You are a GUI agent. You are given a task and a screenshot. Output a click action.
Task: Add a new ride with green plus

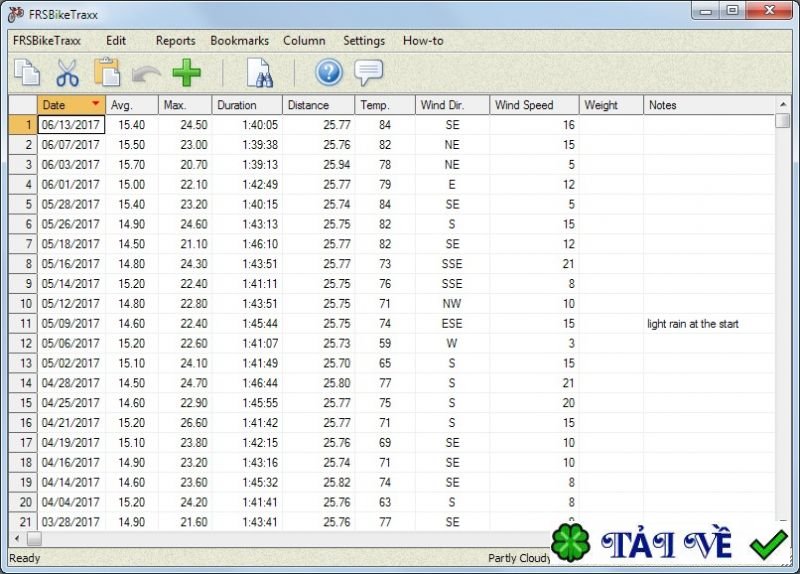(x=187, y=72)
